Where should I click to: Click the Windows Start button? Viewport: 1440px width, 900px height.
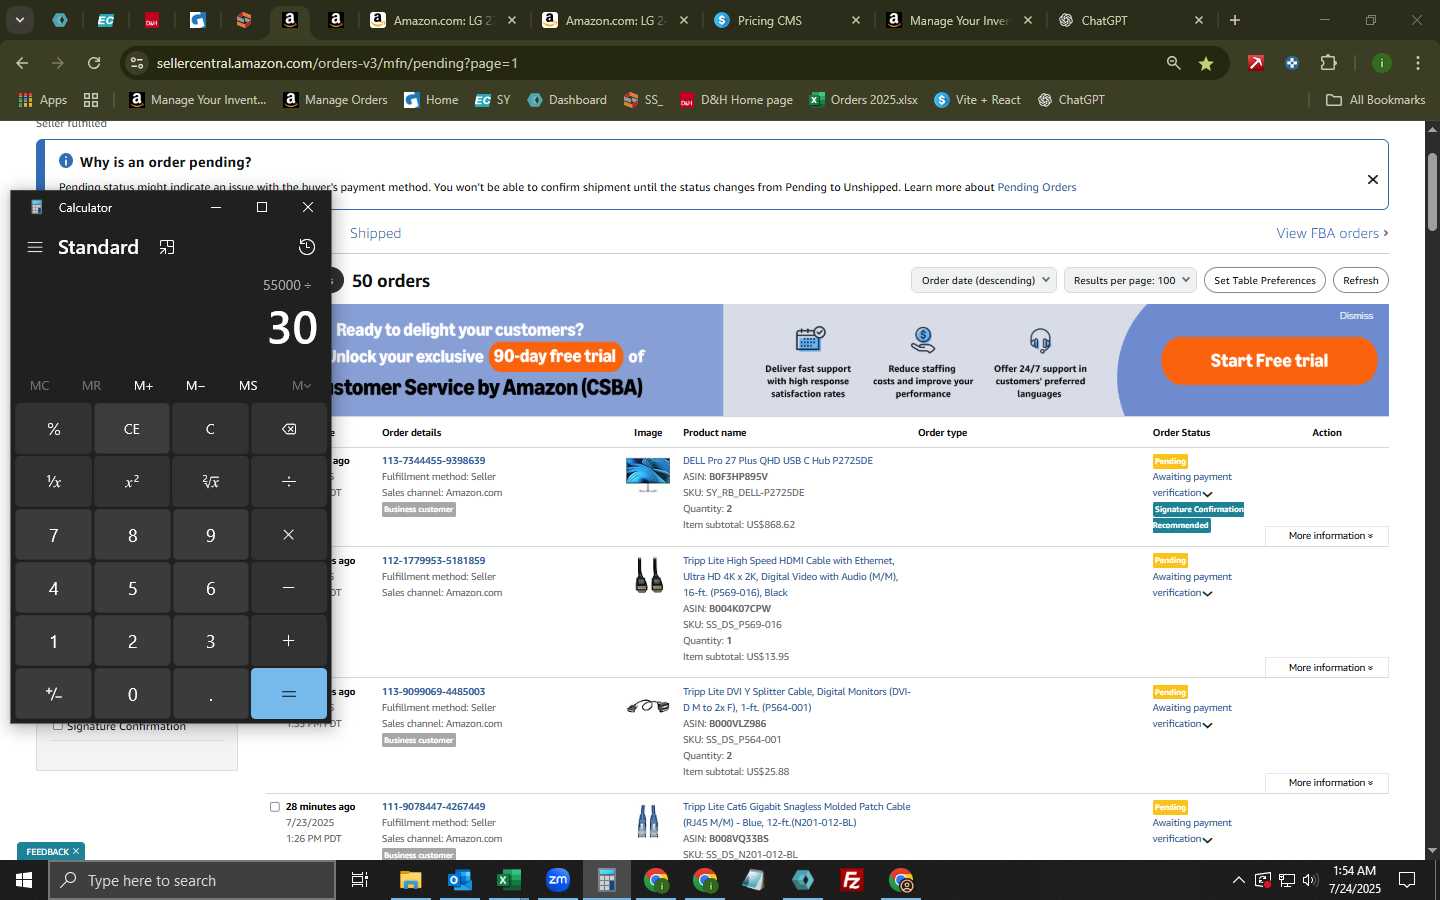[x=24, y=880]
